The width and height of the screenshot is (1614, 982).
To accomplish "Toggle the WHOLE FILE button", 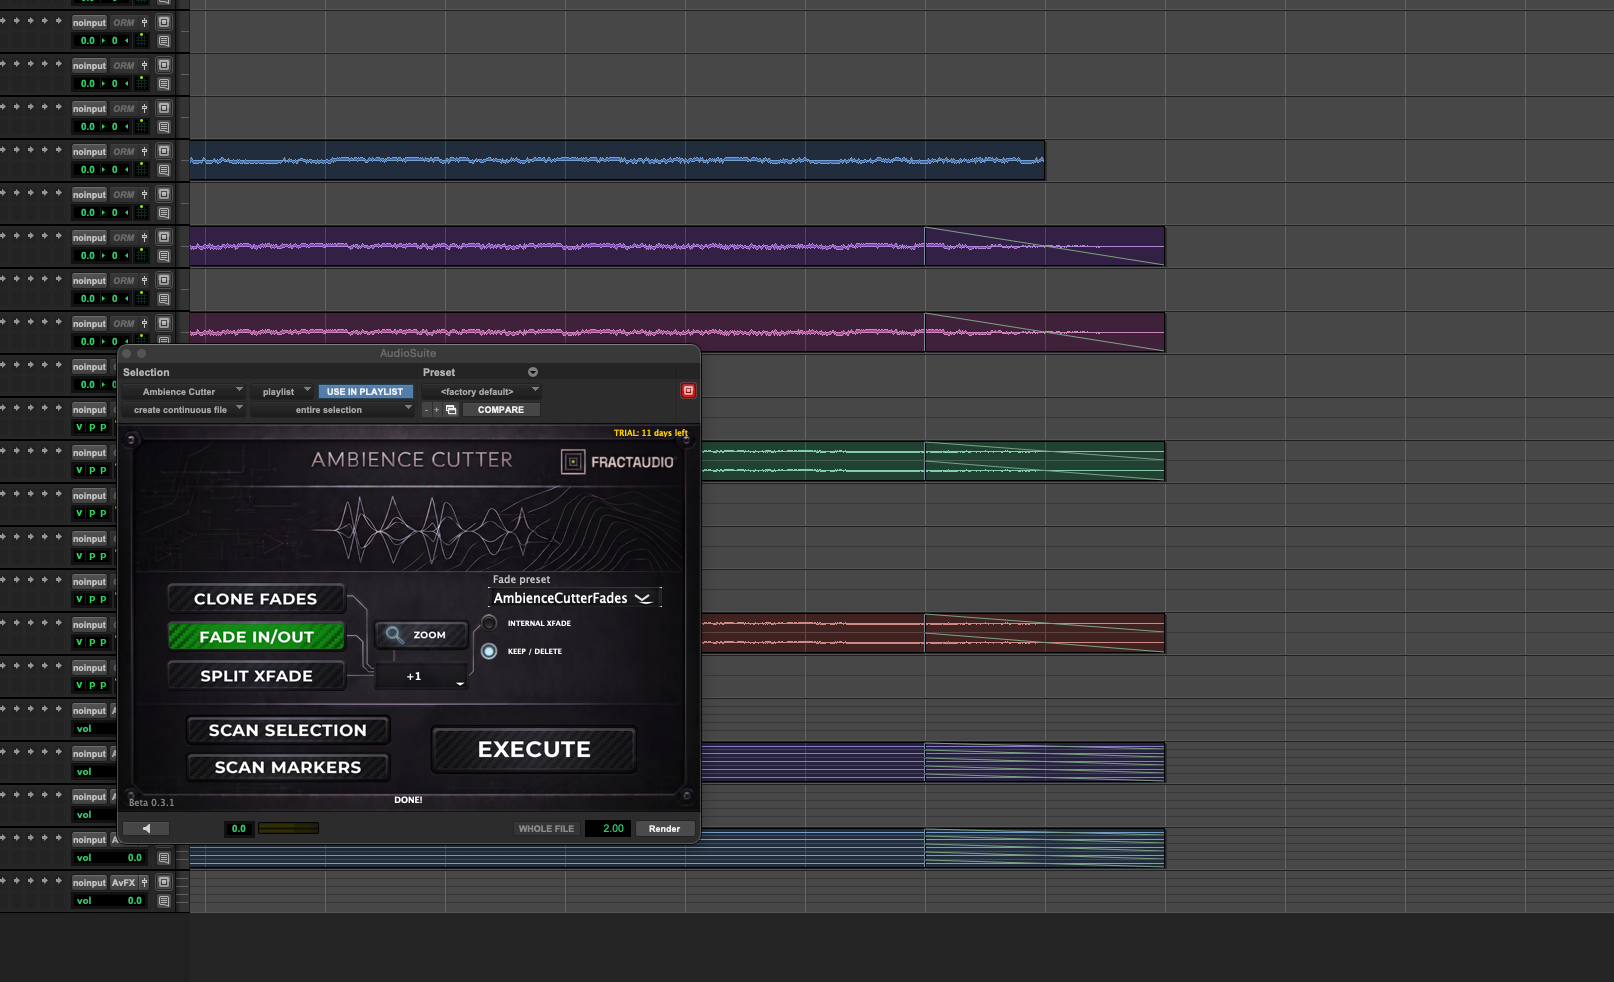I will (546, 828).
